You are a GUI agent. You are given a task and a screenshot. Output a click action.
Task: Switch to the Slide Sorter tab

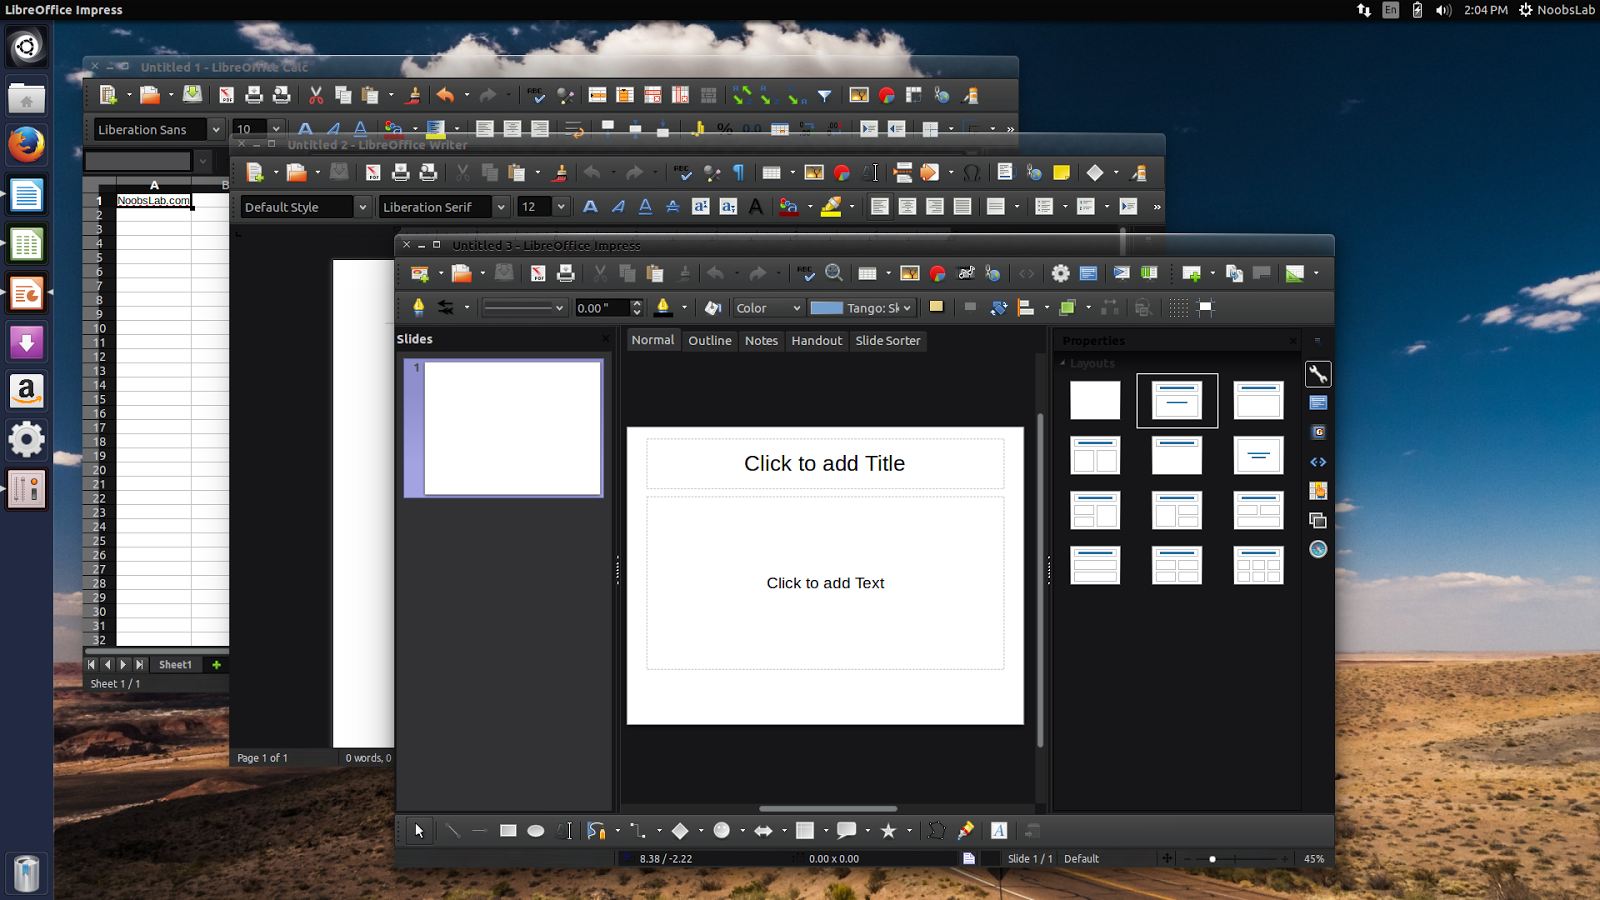pyautogui.click(x=888, y=340)
